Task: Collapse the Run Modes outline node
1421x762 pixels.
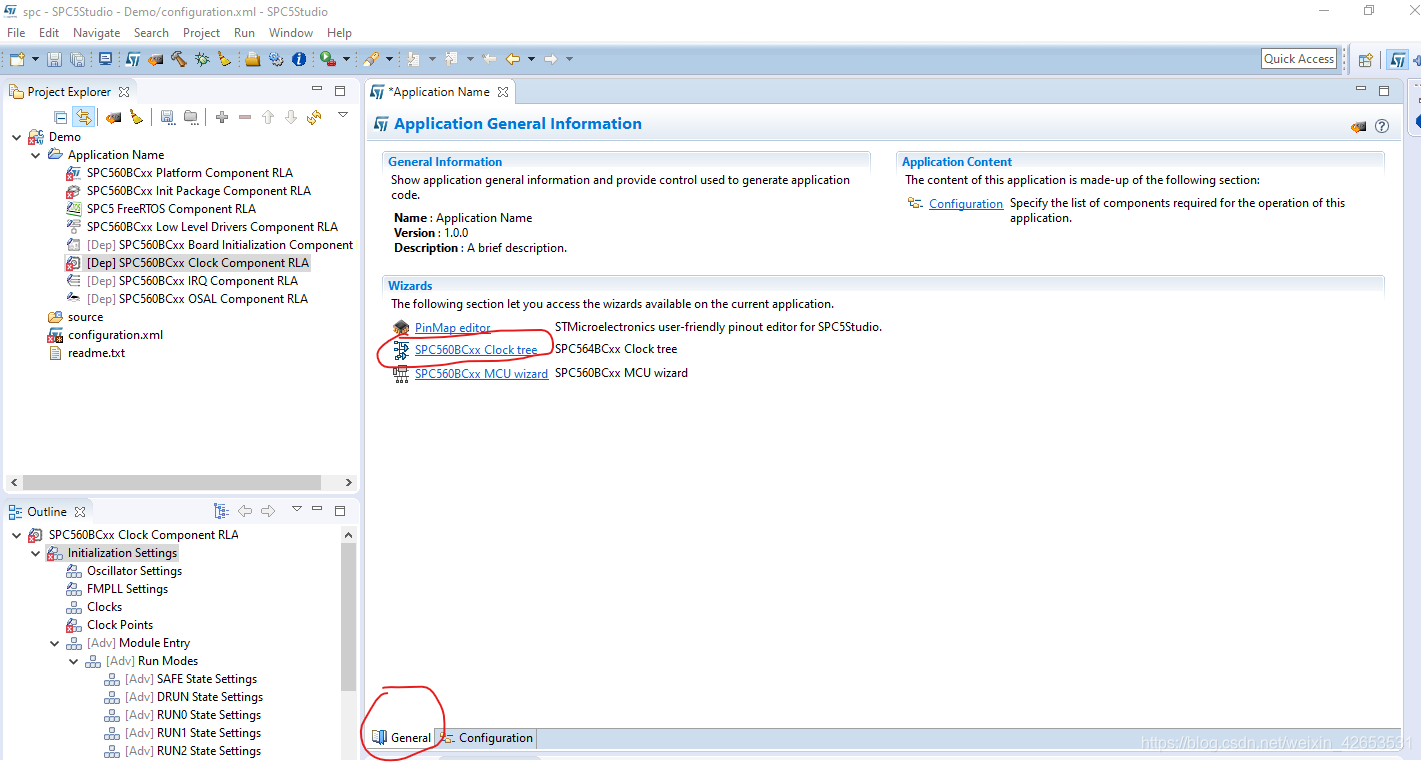Action: (73, 661)
